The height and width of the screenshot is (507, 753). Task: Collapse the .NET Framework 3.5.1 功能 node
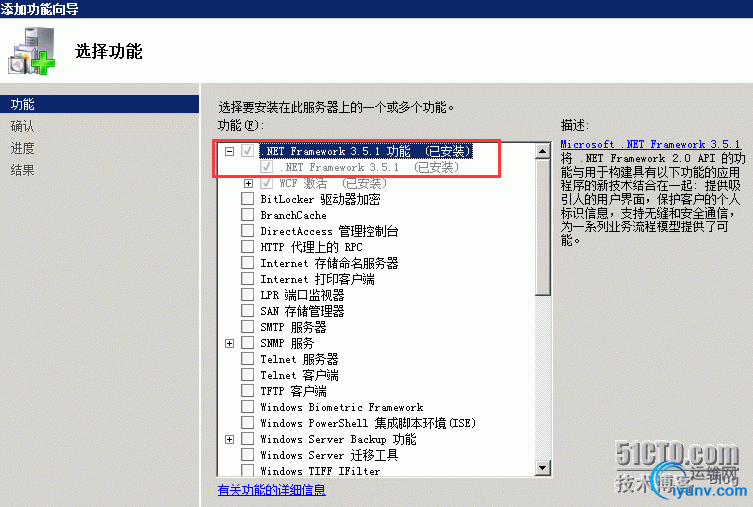coord(230,152)
